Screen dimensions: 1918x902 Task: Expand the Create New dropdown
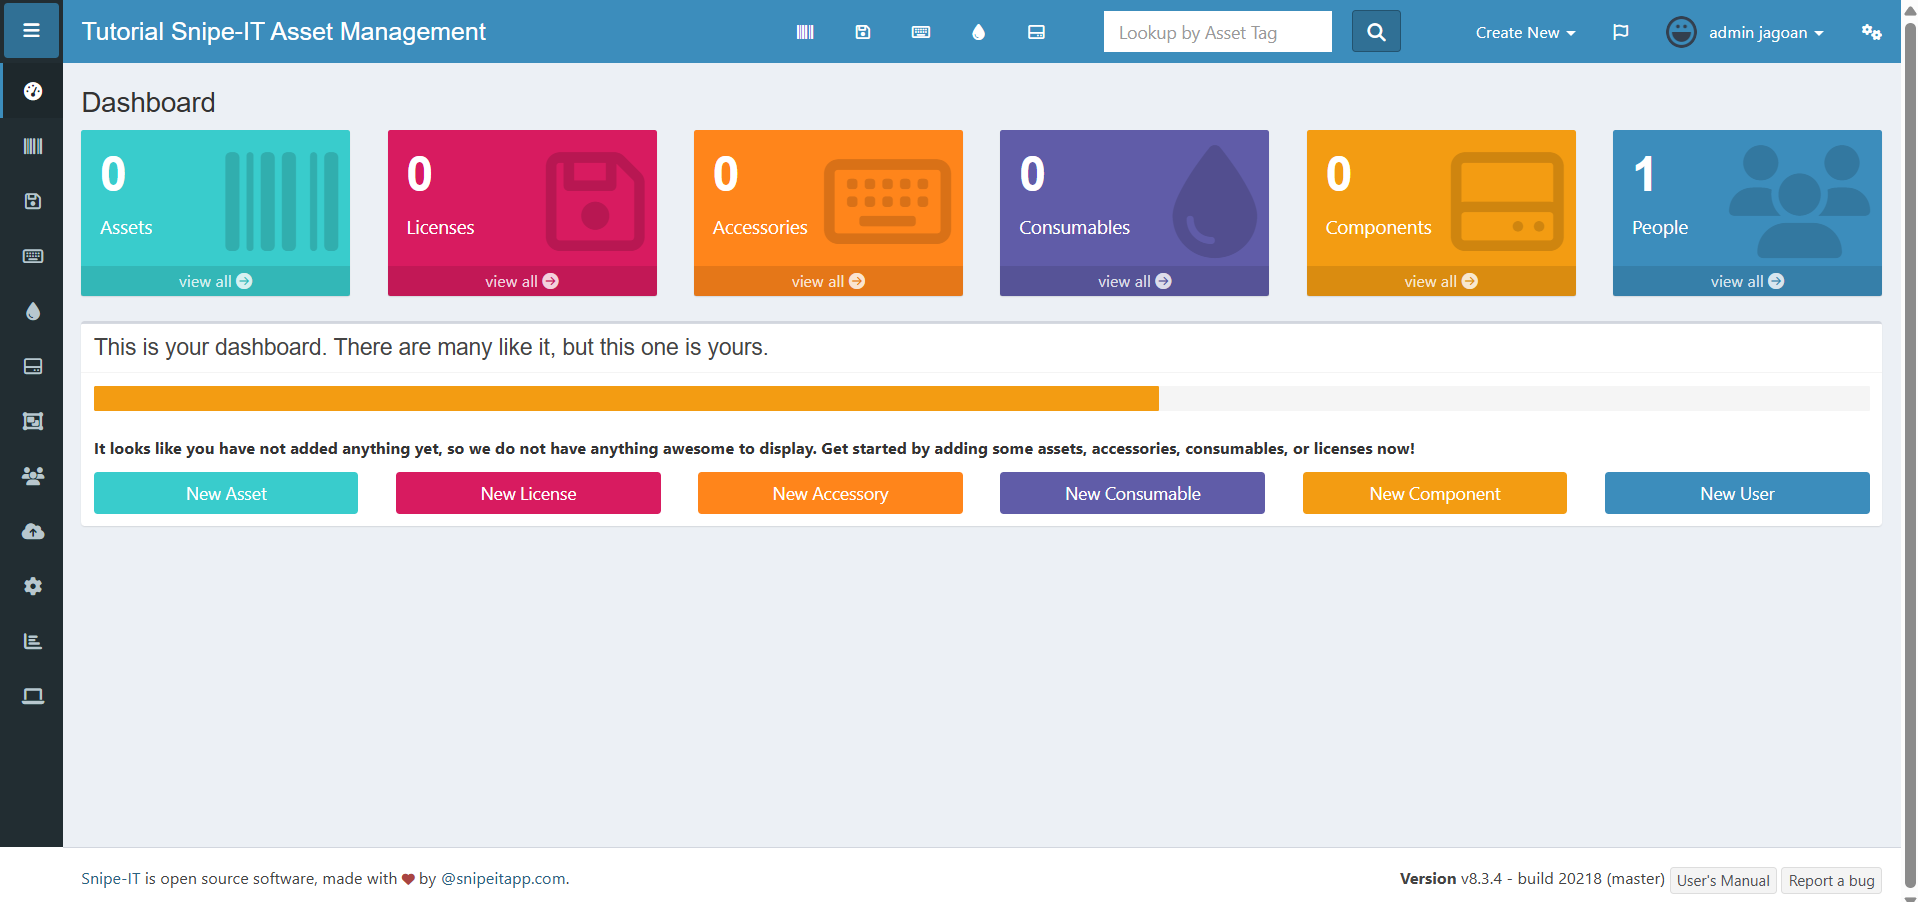1525,32
